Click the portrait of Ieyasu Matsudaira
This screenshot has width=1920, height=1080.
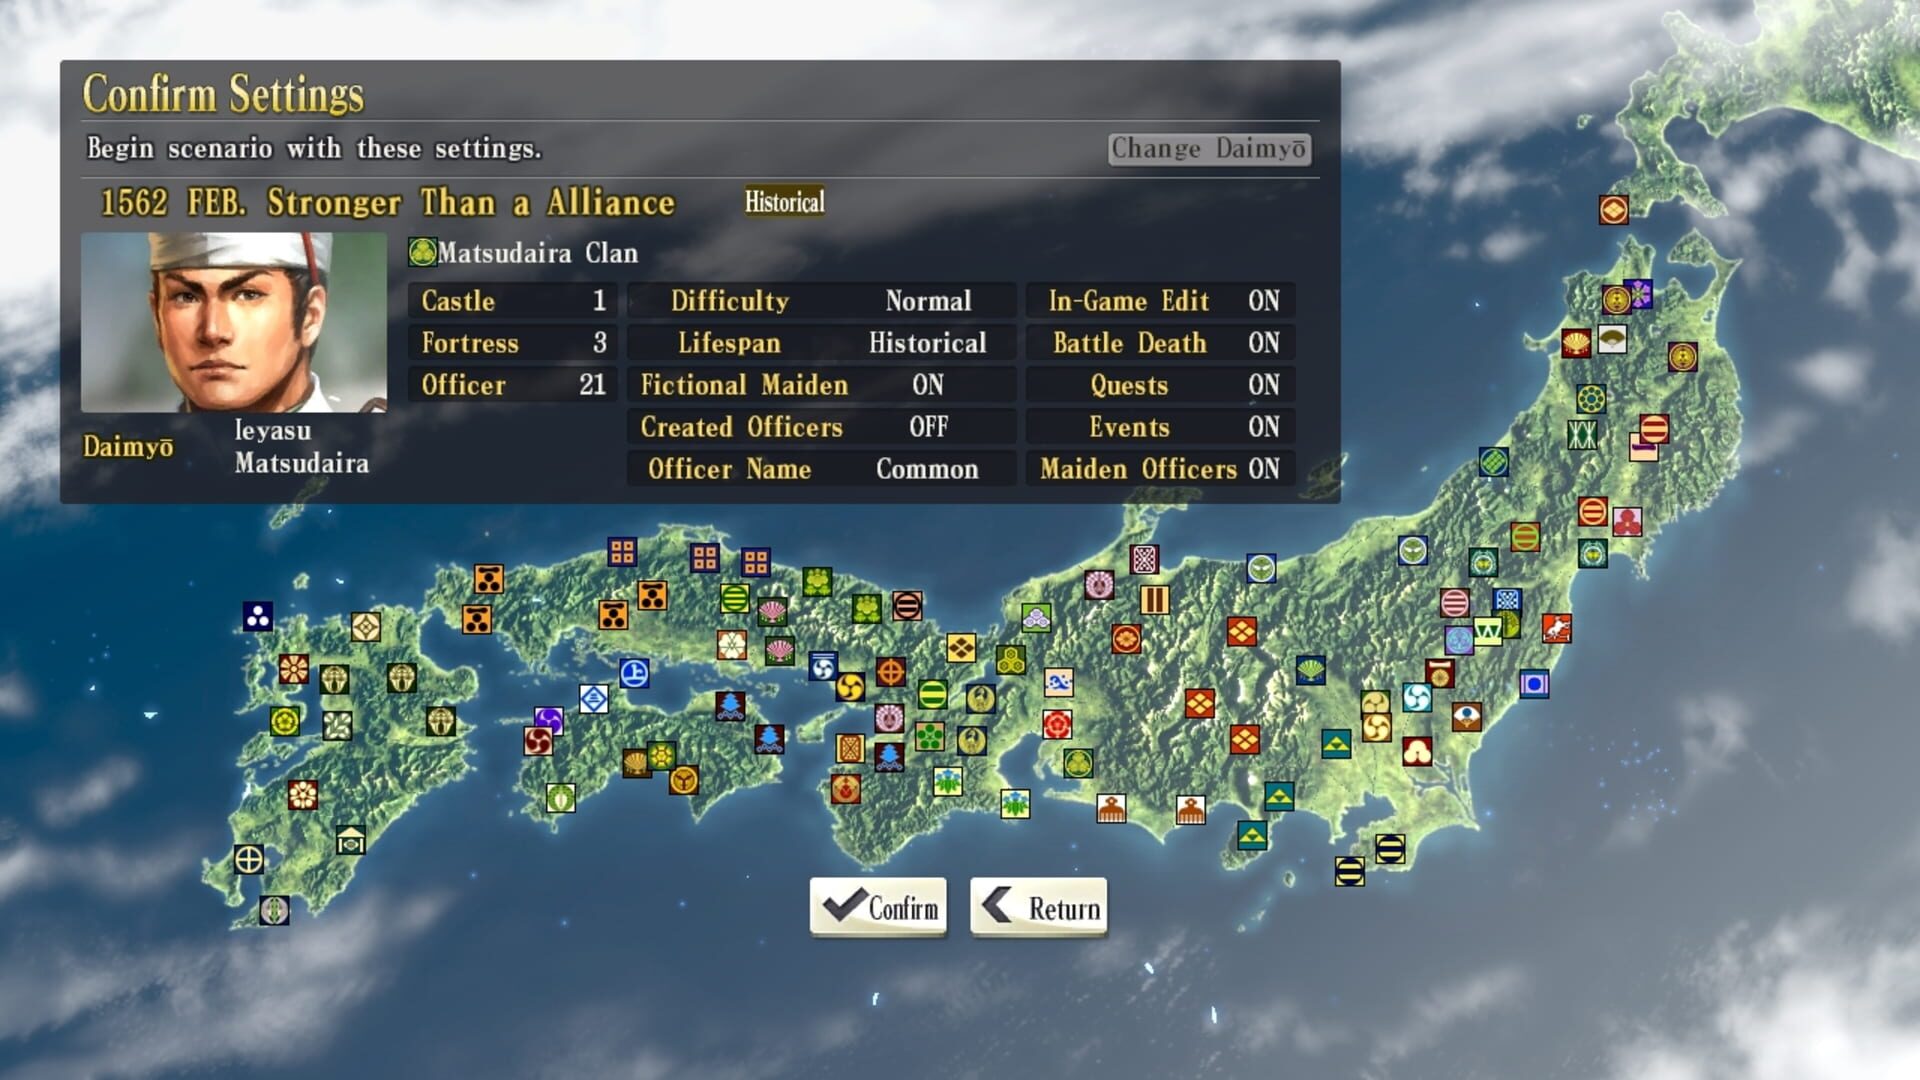pyautogui.click(x=235, y=320)
